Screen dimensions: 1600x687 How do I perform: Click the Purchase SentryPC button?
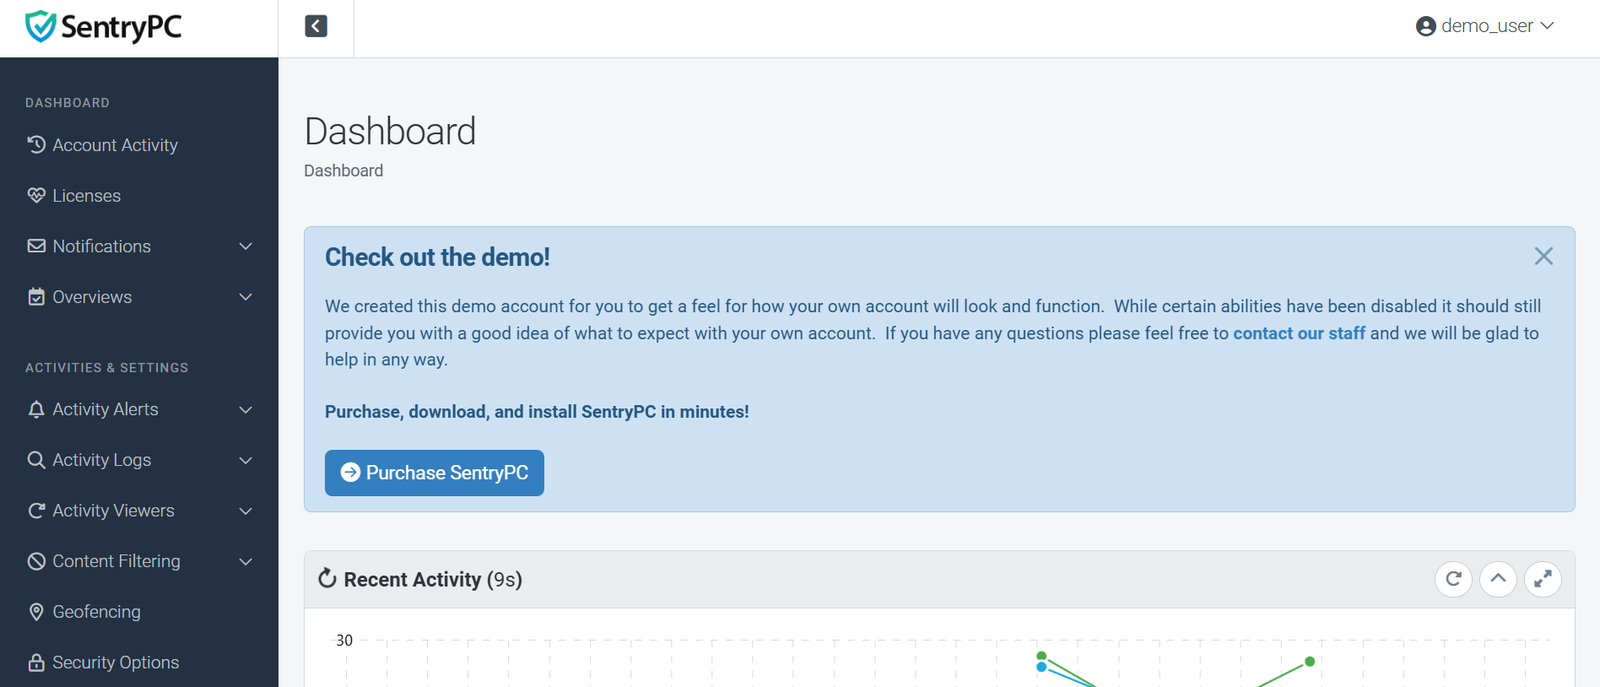point(434,473)
